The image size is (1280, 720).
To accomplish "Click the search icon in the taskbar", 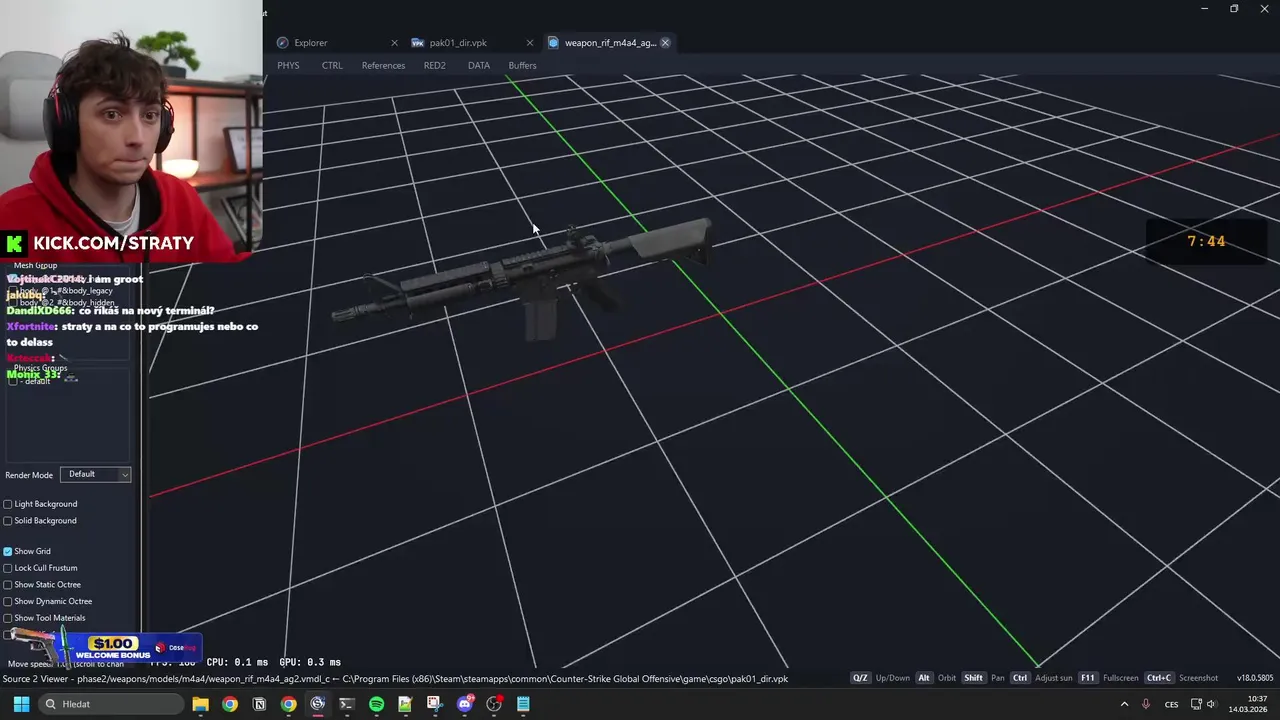I will point(50,704).
